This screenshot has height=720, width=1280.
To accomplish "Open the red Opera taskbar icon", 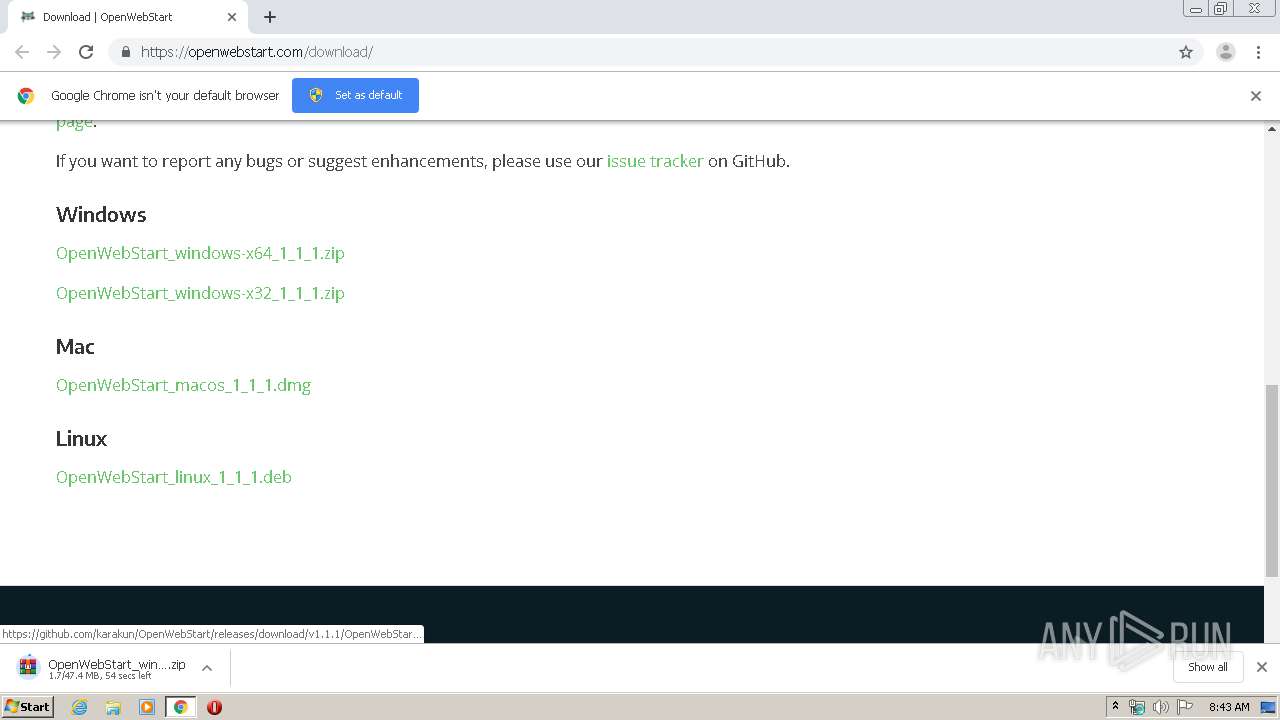I will point(214,707).
